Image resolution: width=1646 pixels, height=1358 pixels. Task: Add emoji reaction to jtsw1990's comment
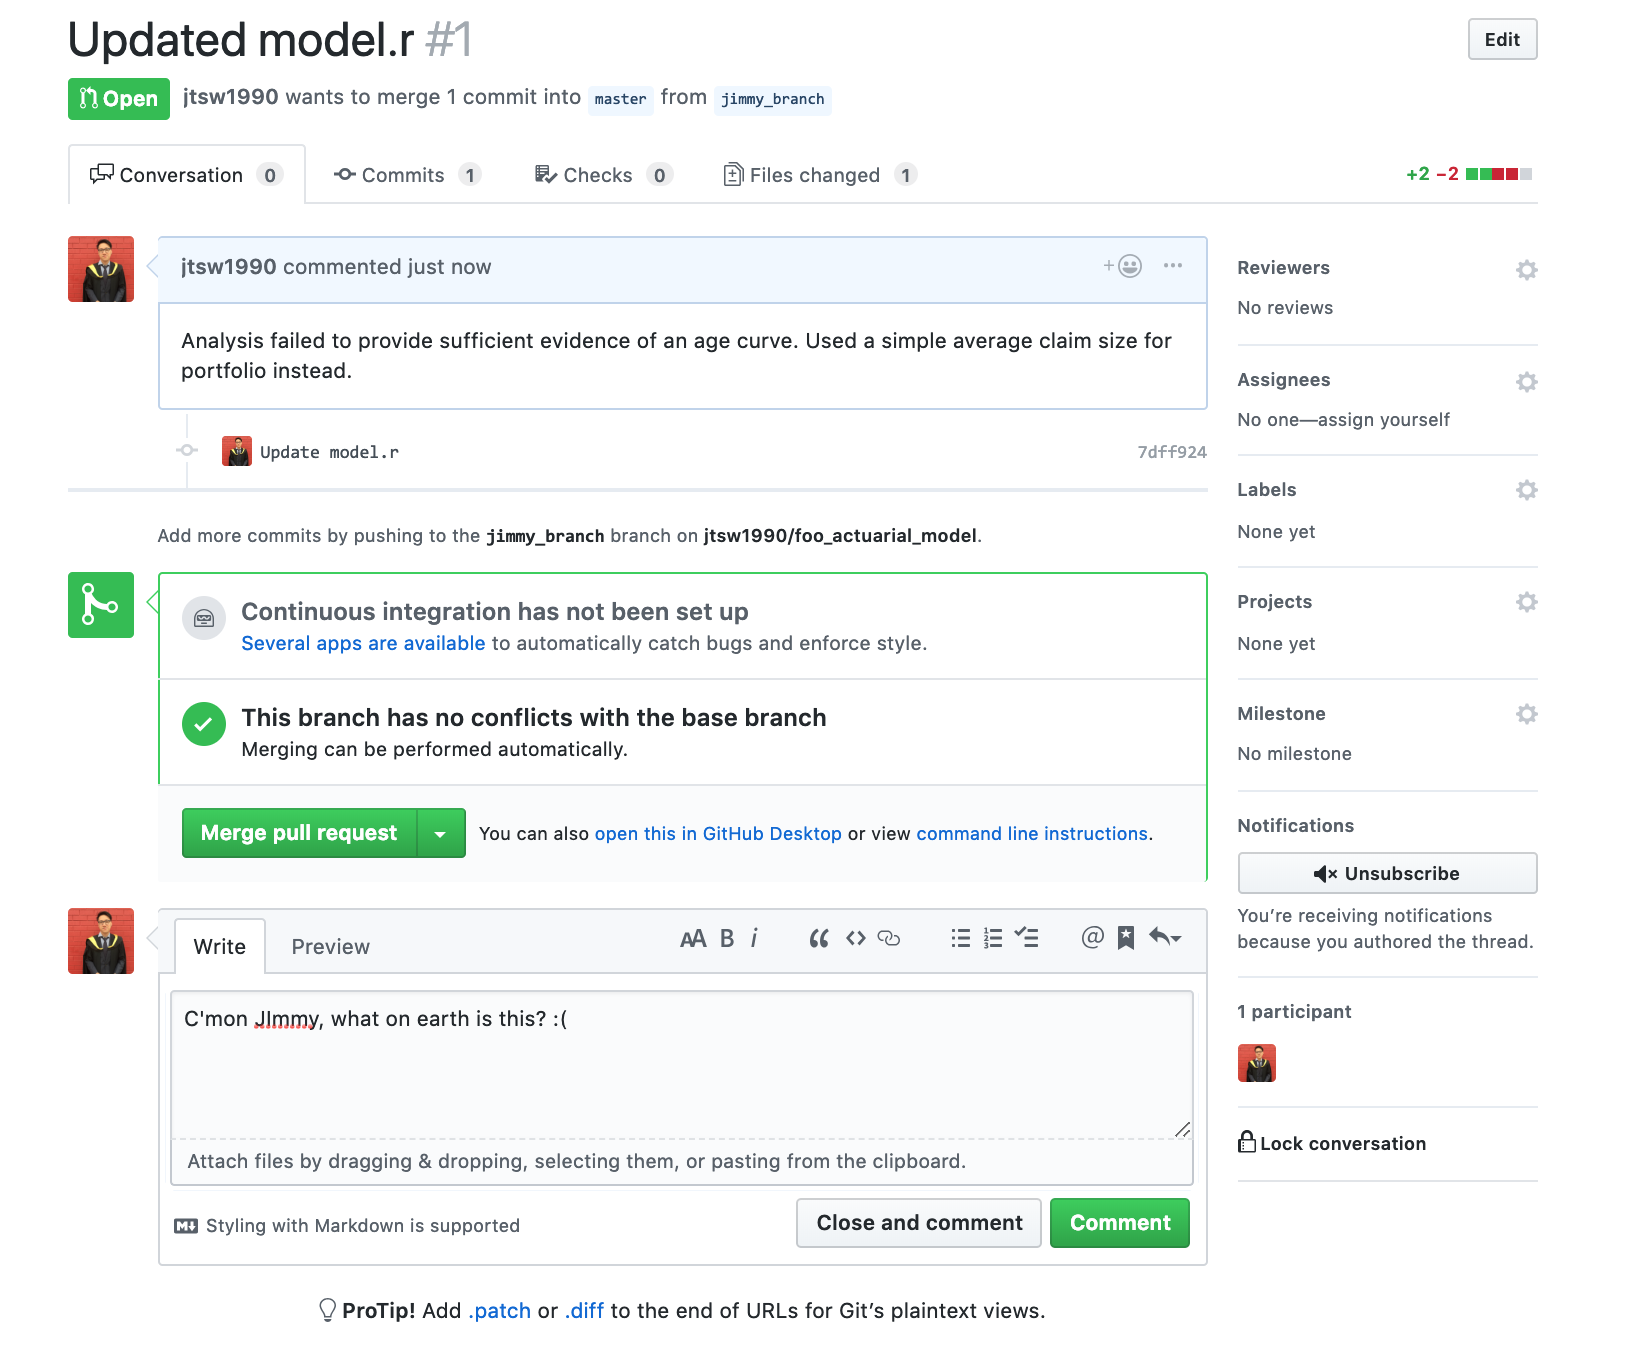tap(1123, 266)
